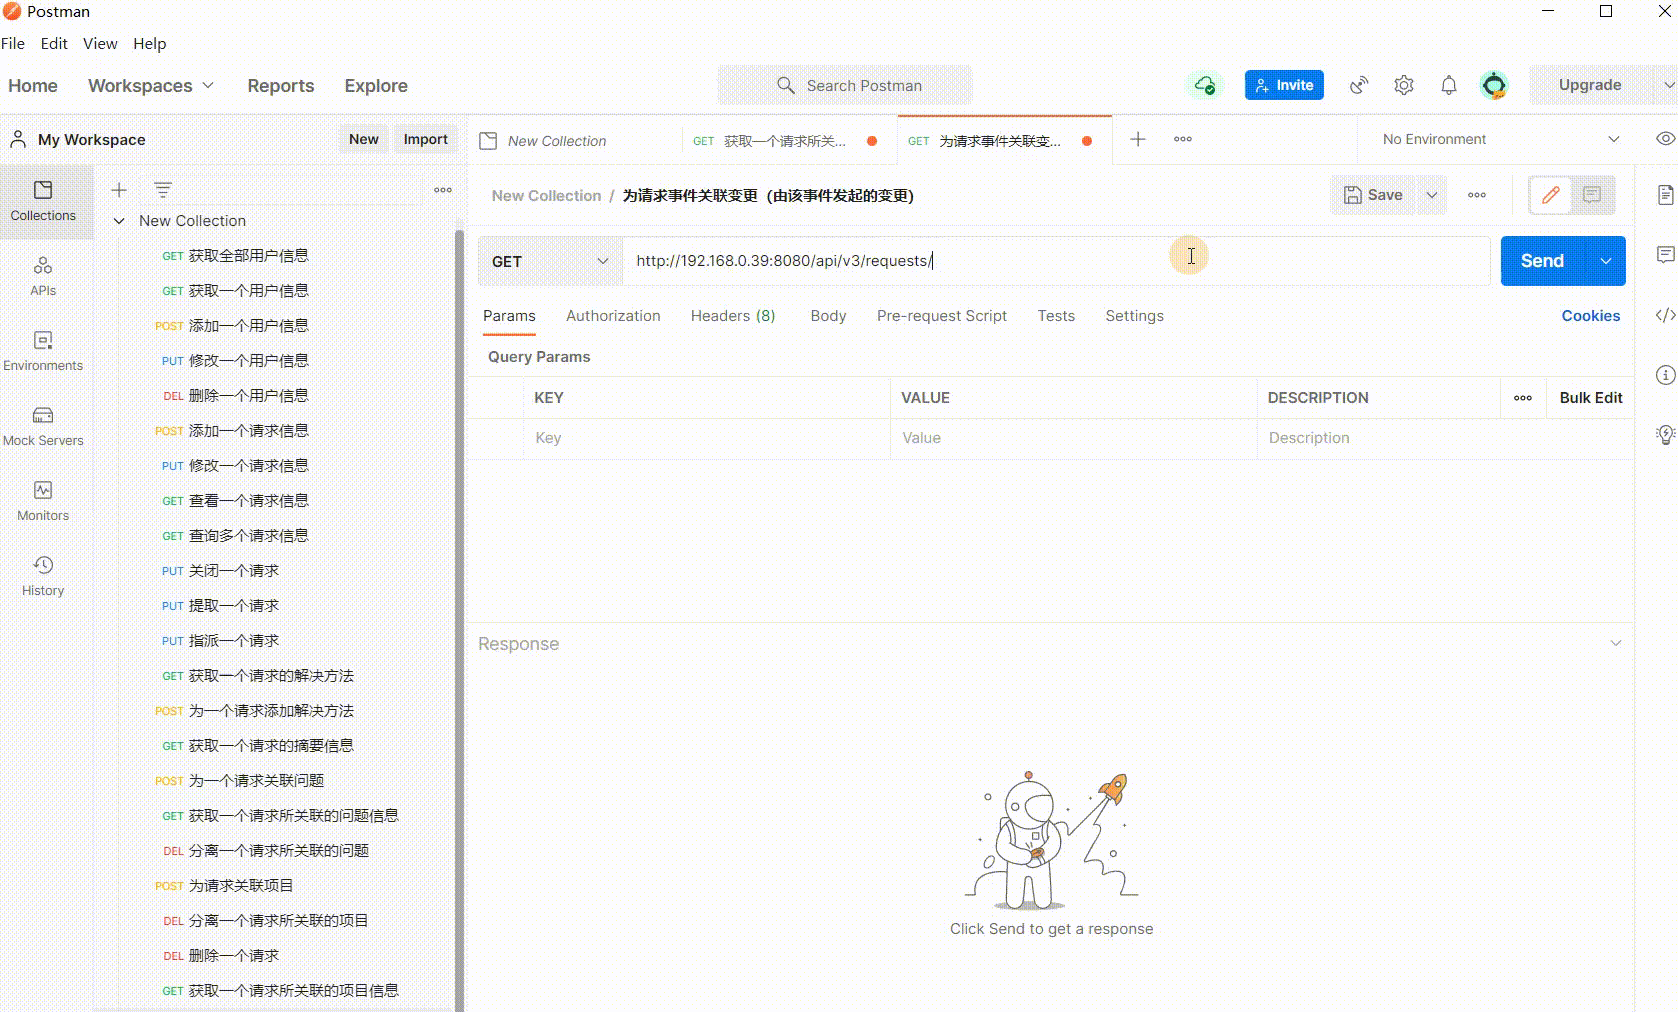Switch to the Authorization tab
The image size is (1678, 1012).
point(613,316)
